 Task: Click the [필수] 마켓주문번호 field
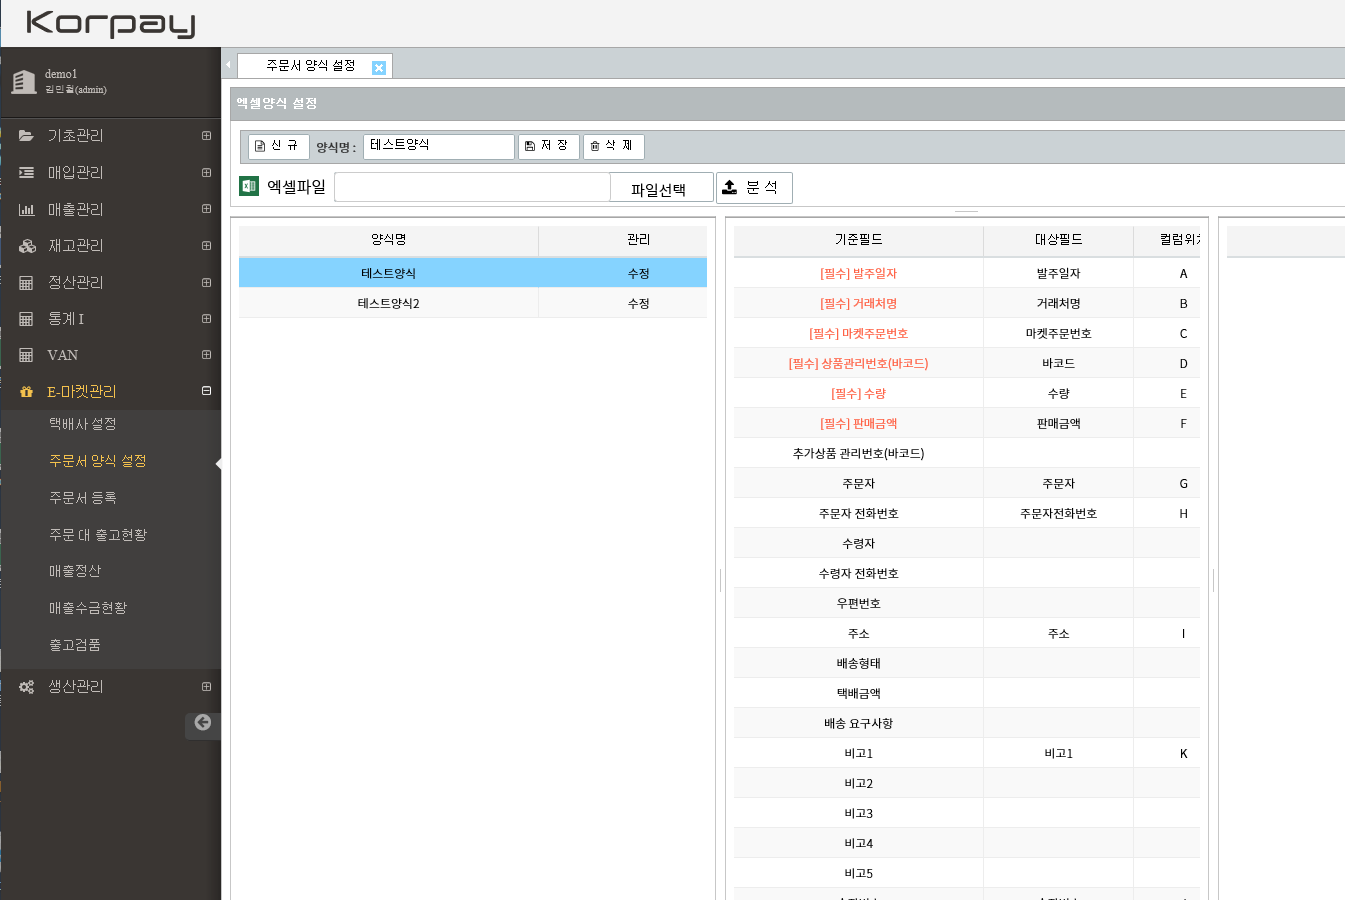click(858, 333)
